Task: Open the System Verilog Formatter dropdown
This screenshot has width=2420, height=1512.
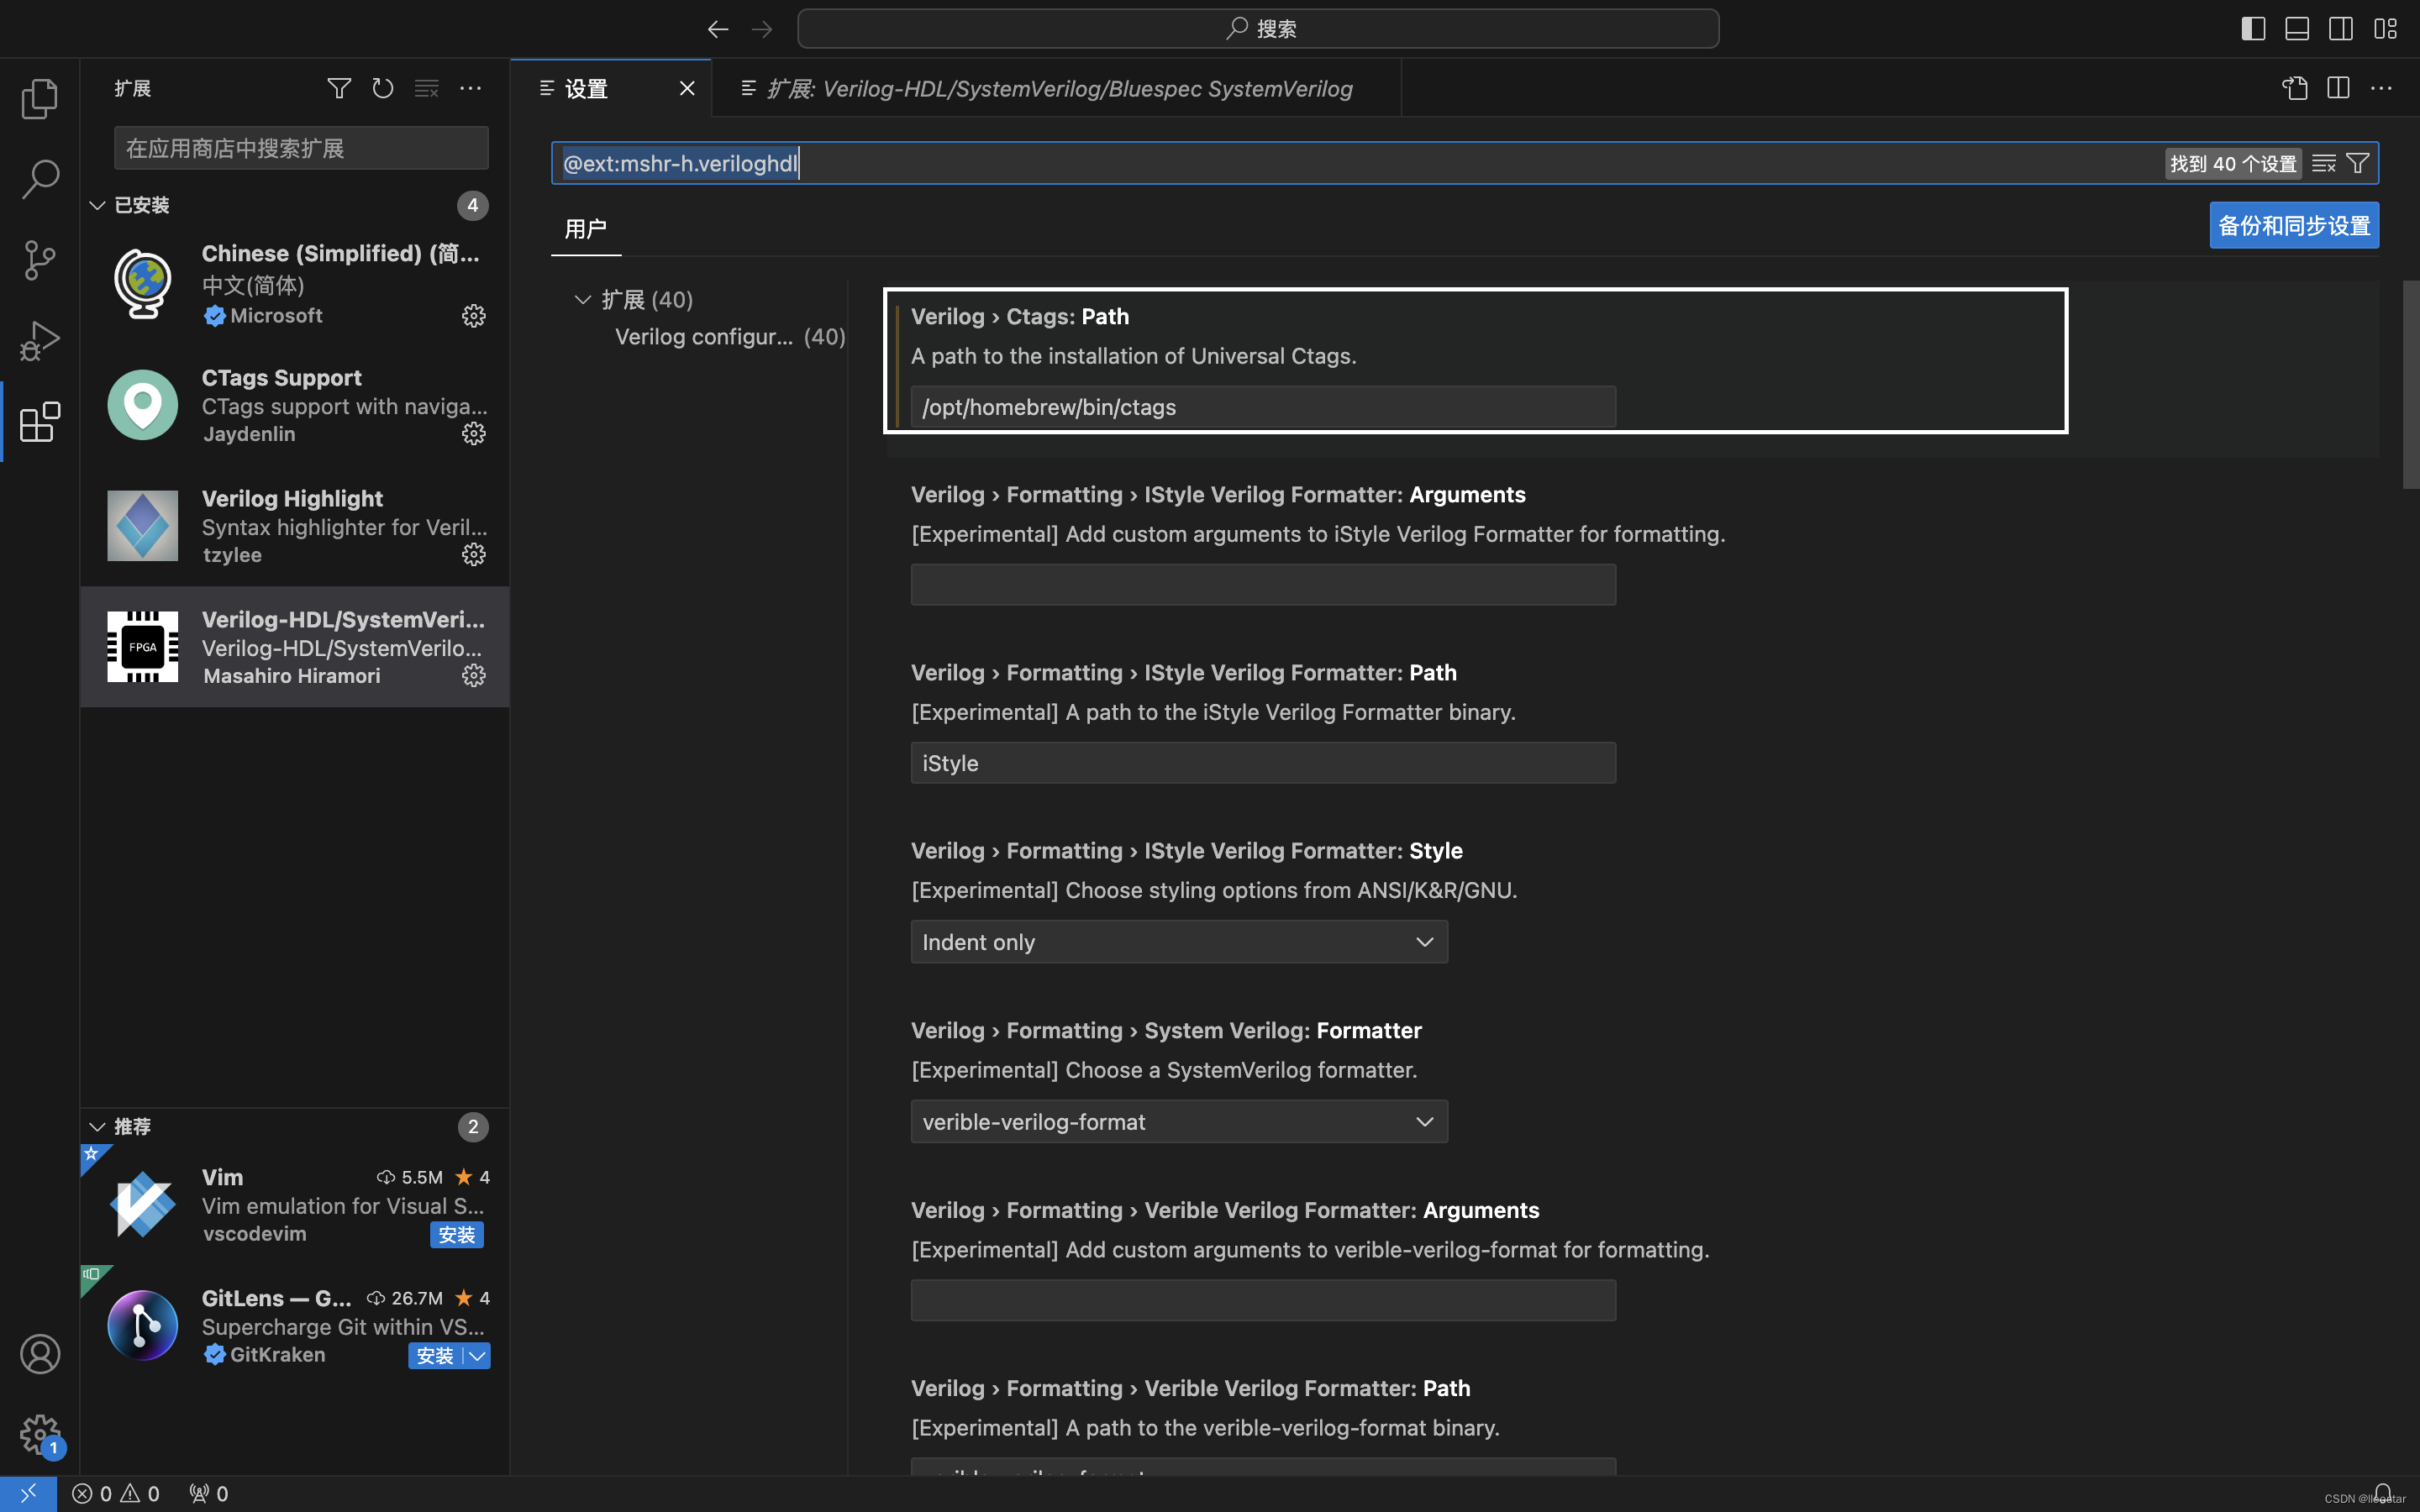Action: click(x=1179, y=1122)
